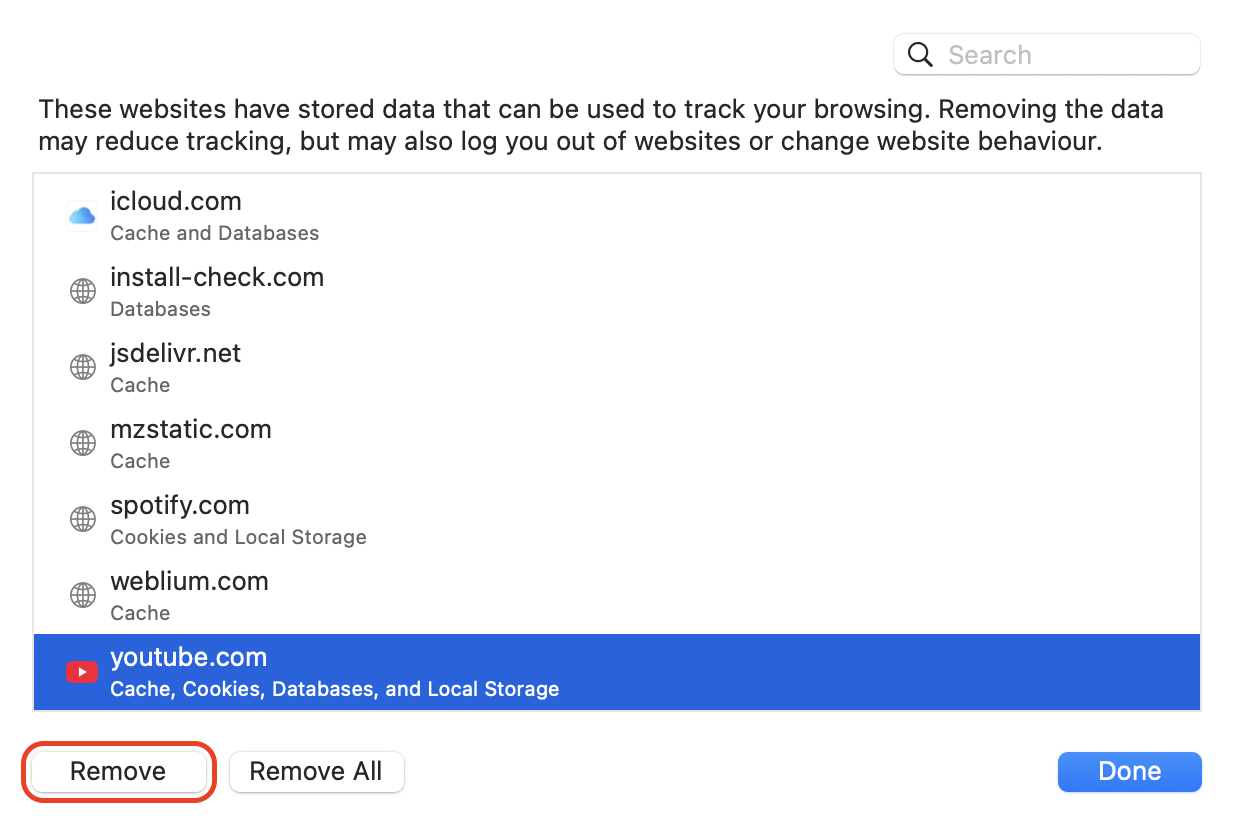Click Done to close the dialog
The width and height of the screenshot is (1234, 820).
pos(1129,771)
